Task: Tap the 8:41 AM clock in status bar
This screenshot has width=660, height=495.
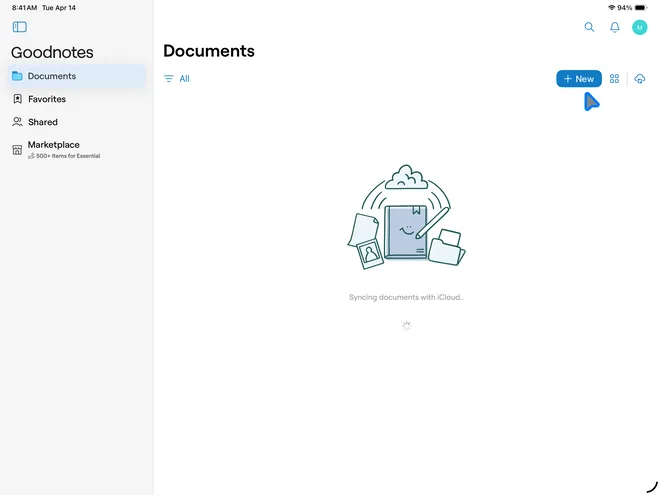Action: 24,8
